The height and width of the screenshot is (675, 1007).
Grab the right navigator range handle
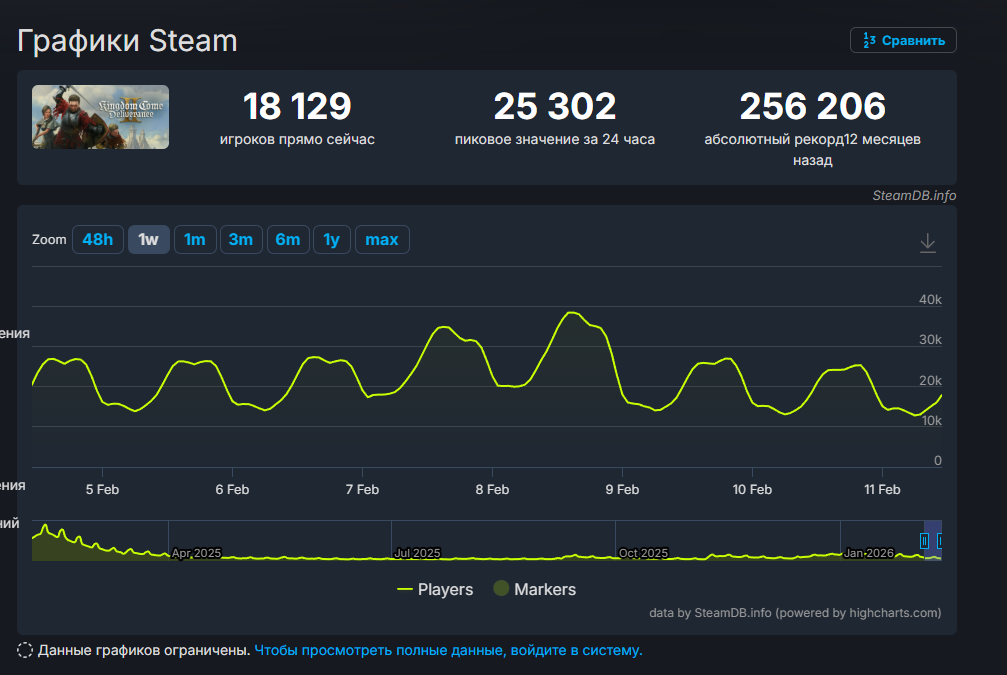pyautogui.click(x=939, y=541)
